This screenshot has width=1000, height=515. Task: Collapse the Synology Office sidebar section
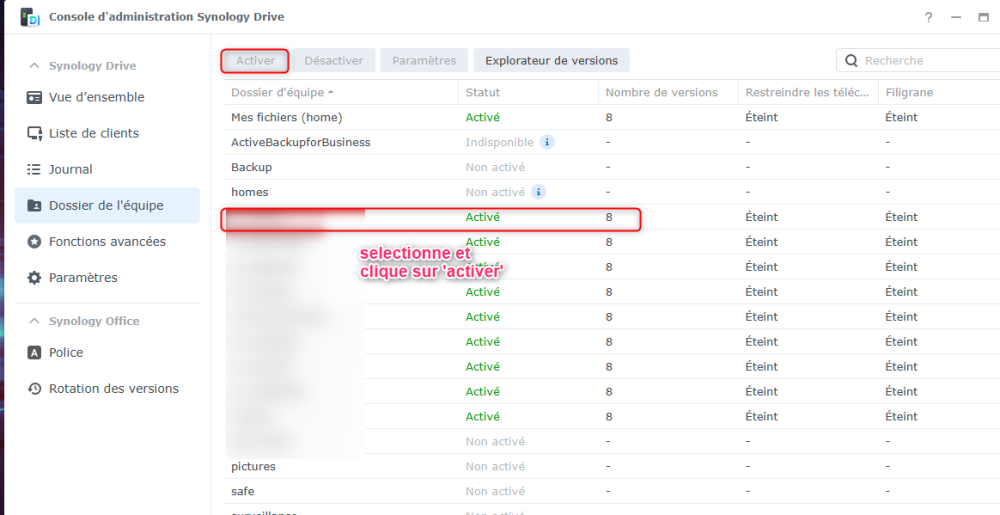point(35,321)
